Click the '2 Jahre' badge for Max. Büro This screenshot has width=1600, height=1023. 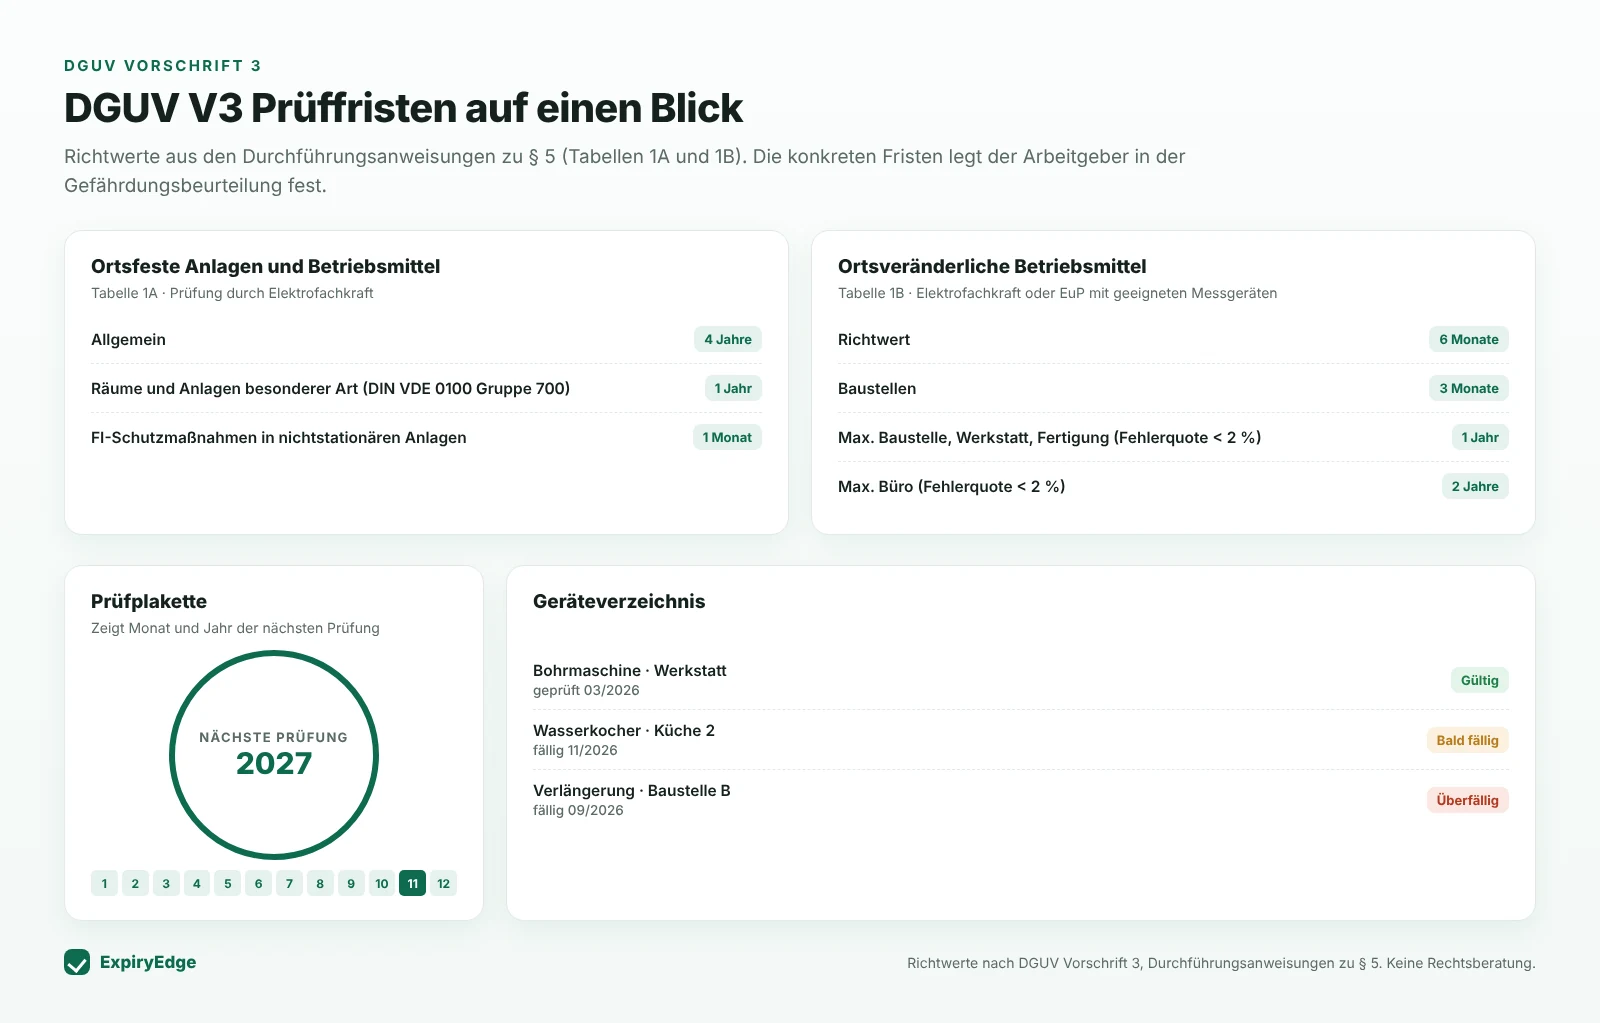[1475, 486]
